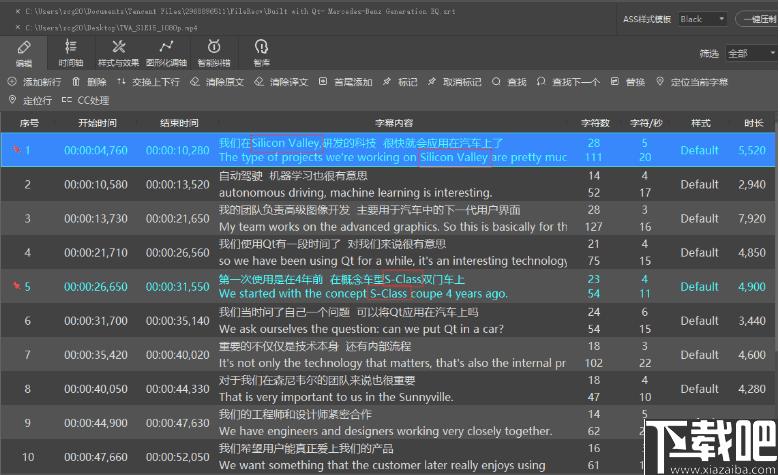Open the 智库 head icon
Screen dimensions: 780x475
262,53
